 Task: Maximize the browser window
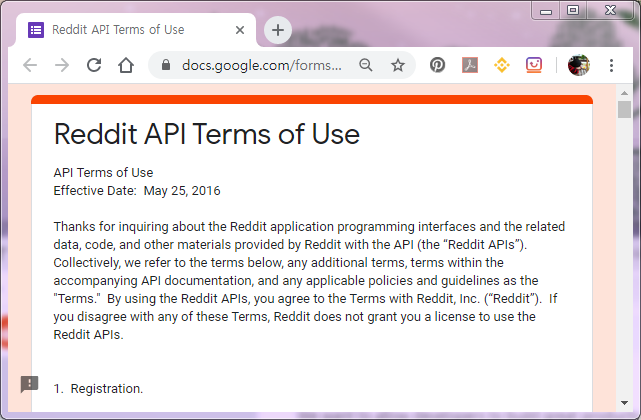click(x=573, y=10)
